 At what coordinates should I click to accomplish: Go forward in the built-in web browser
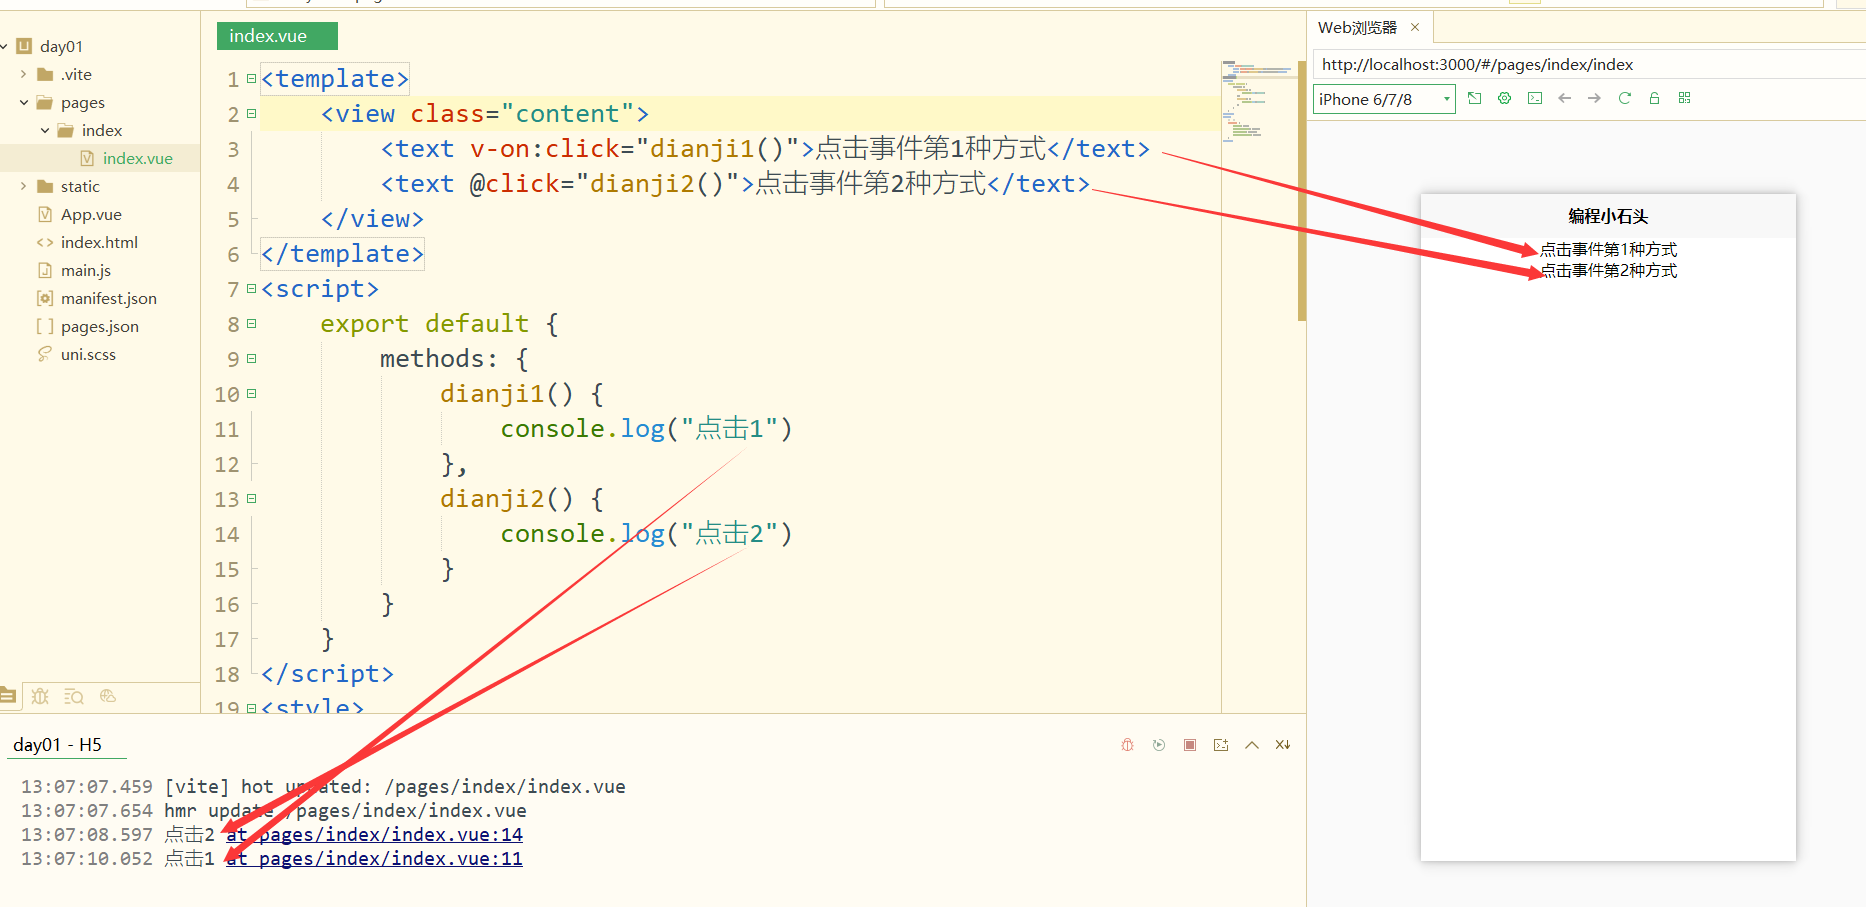pos(1594,98)
